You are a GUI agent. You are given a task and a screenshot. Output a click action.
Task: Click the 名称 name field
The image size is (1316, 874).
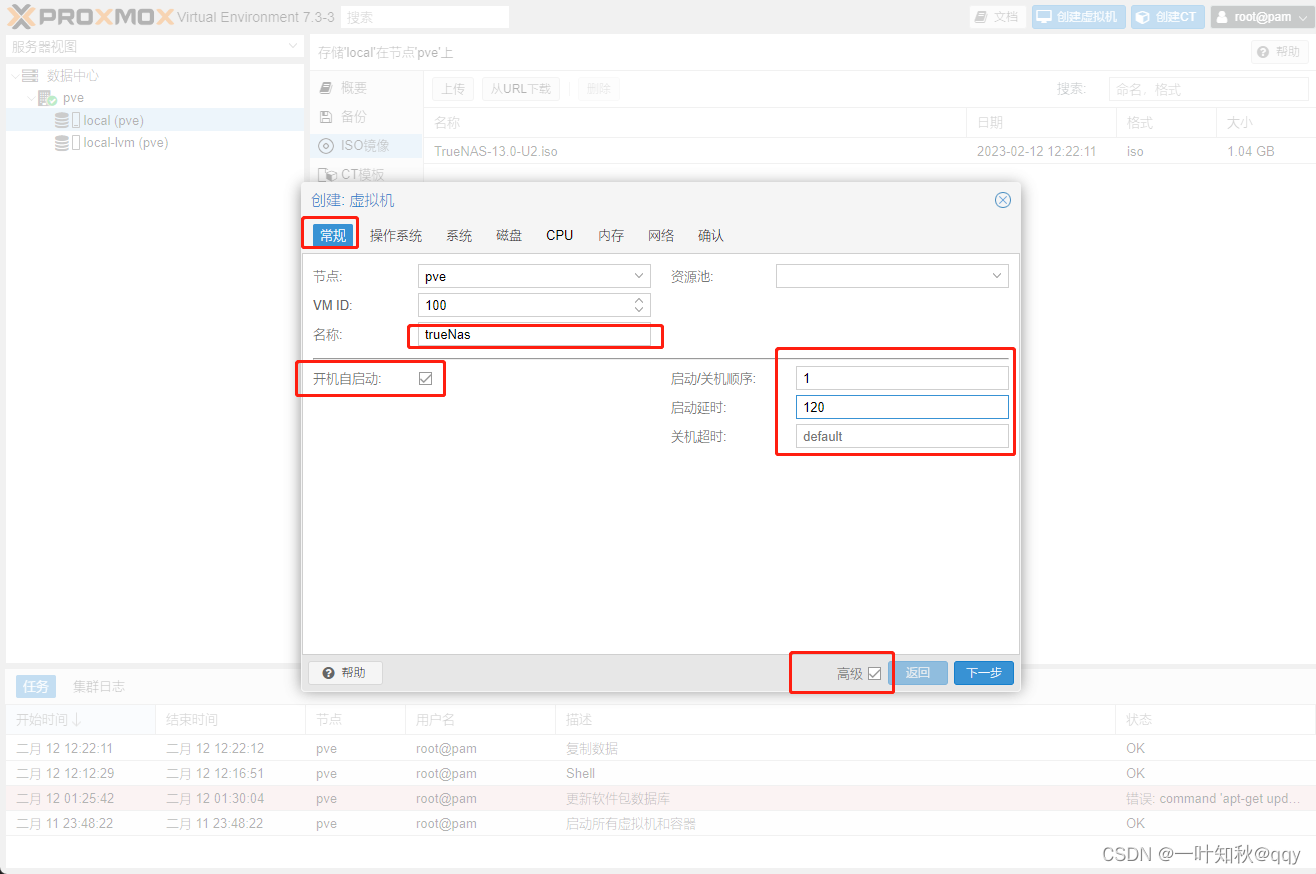tap(534, 334)
